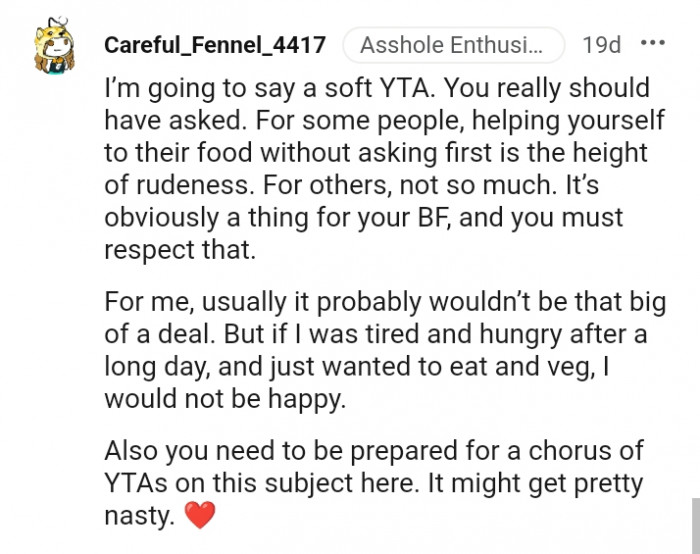Viewport: 700px width, 554px height.
Task: Click the word "rudeness" in the comment
Action: pyautogui.click(x=200, y=186)
